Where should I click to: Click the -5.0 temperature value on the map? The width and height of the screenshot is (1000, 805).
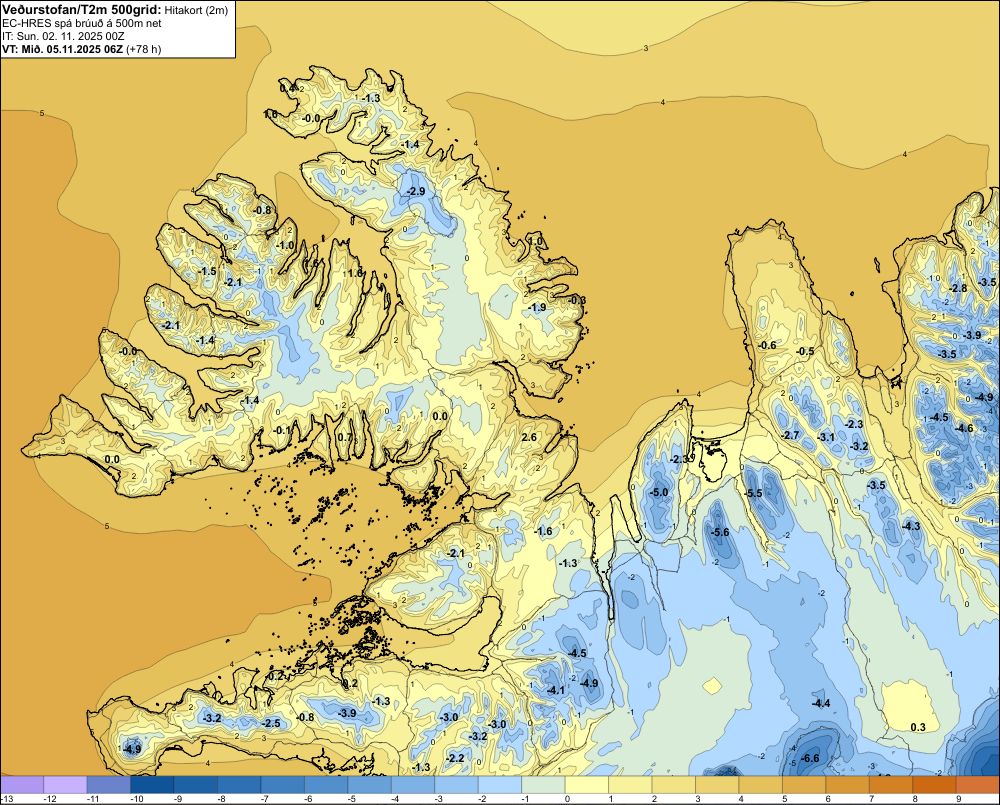[659, 492]
